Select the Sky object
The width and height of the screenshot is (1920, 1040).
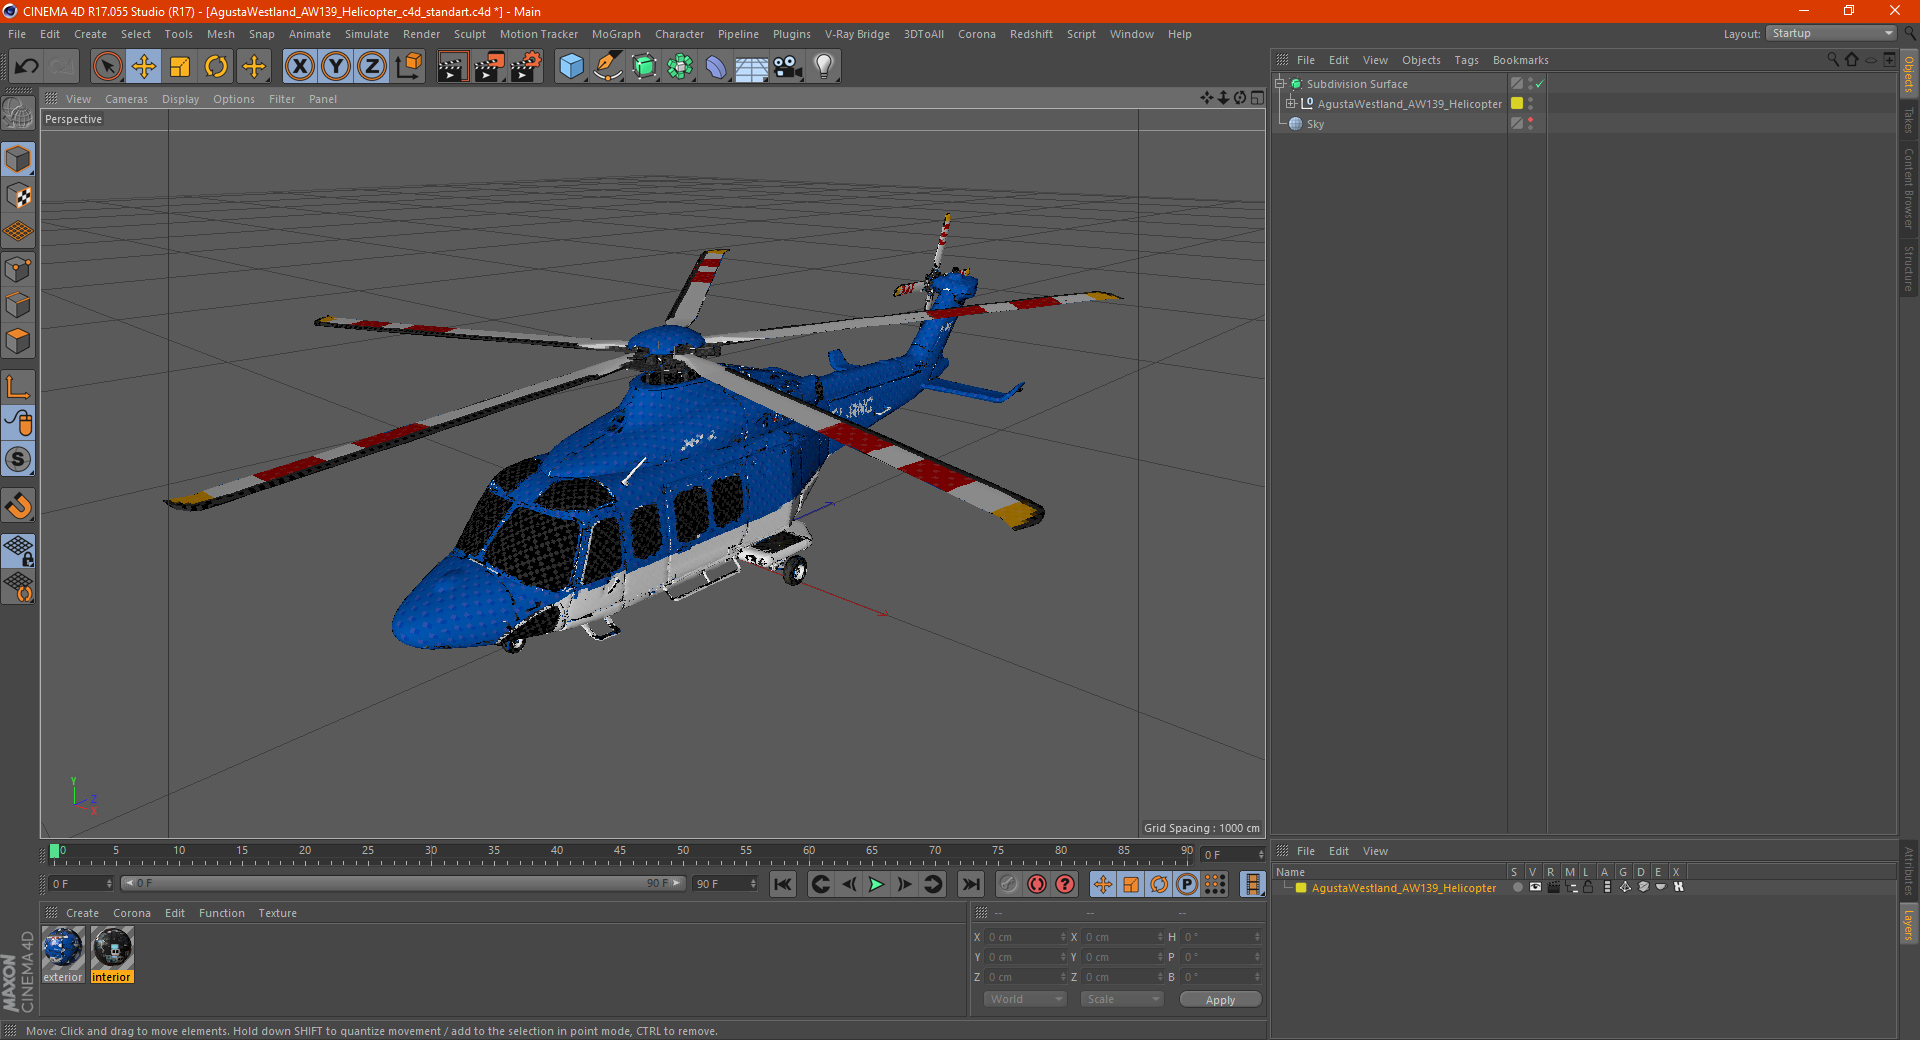[x=1315, y=124]
